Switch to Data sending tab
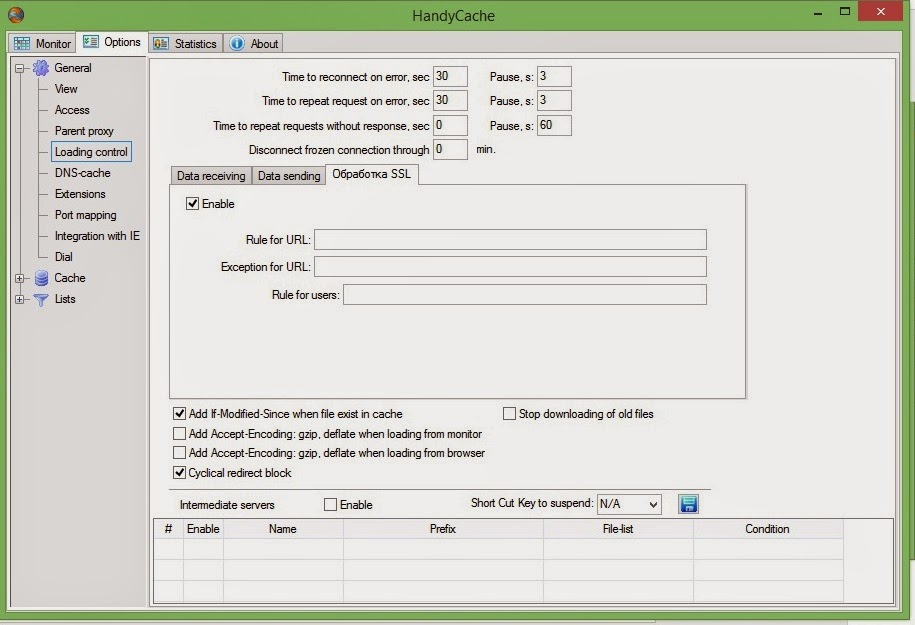Screen dimensions: 915x625 tap(289, 176)
